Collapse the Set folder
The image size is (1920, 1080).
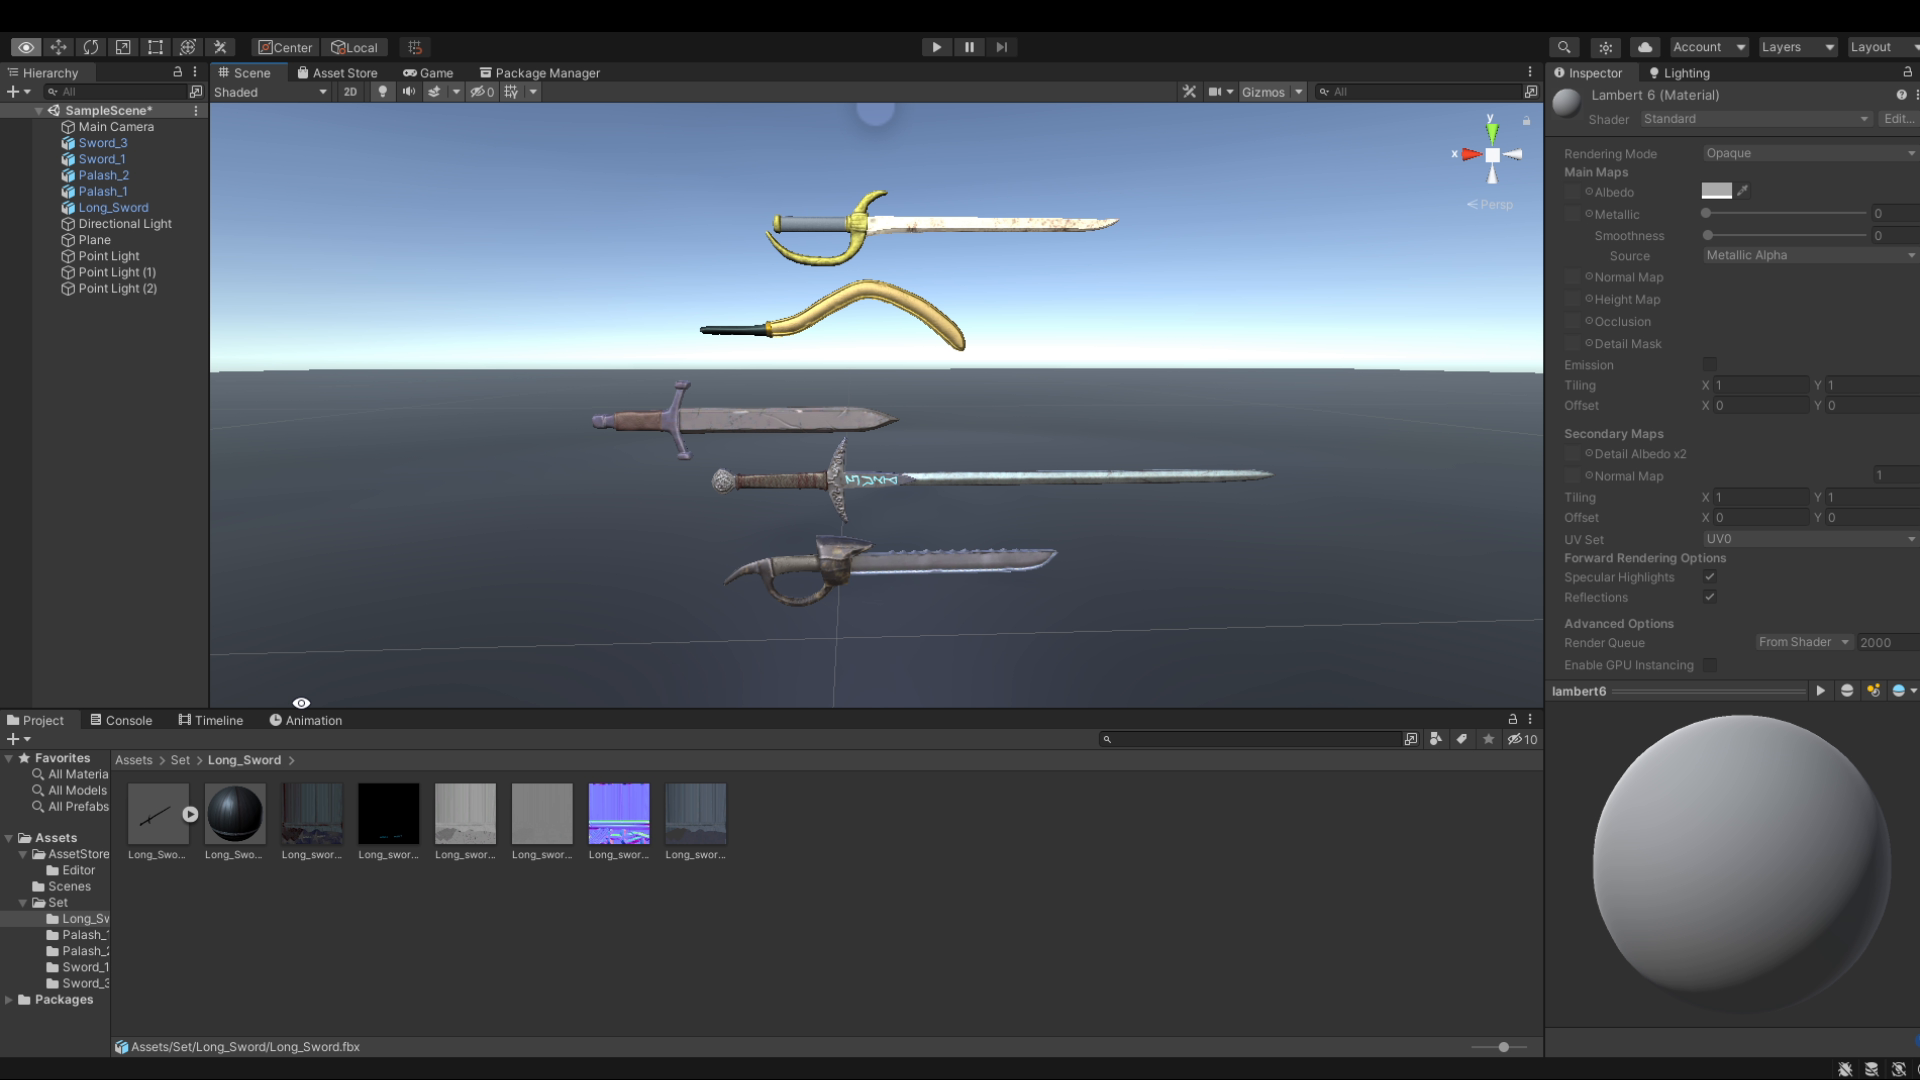click(23, 902)
